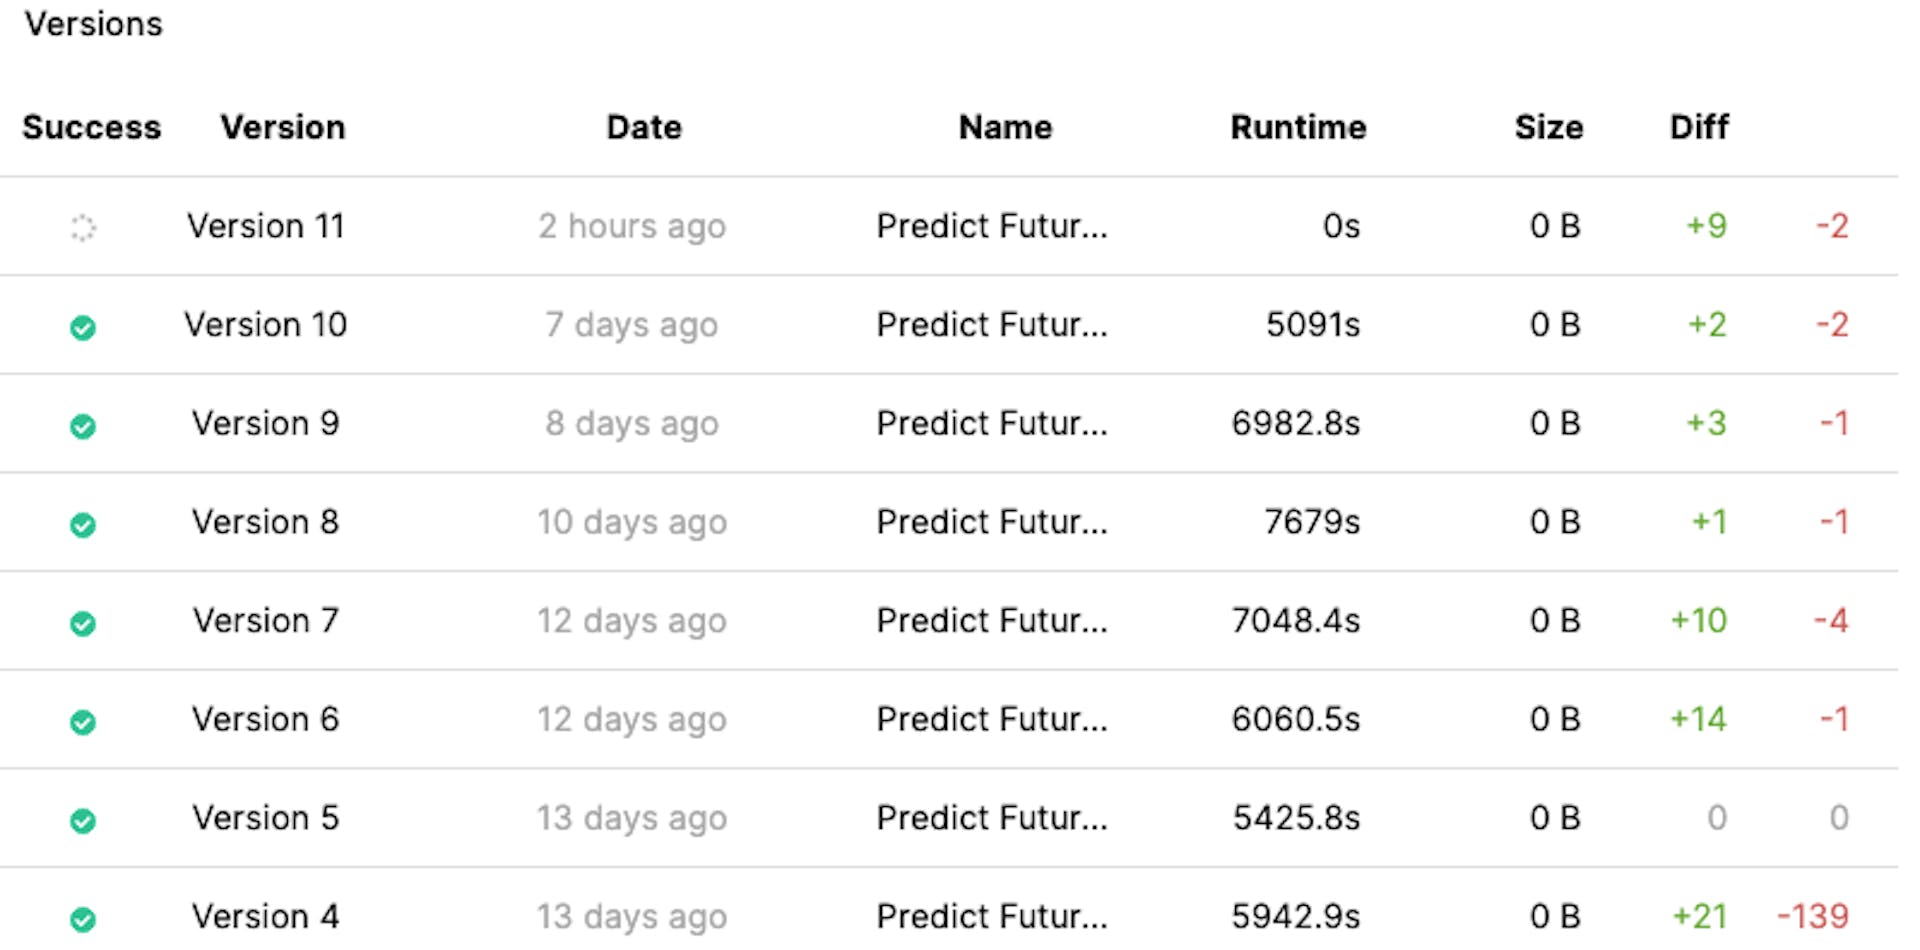
Task: Click the +14 diff value for Version 6
Action: [x=1698, y=719]
